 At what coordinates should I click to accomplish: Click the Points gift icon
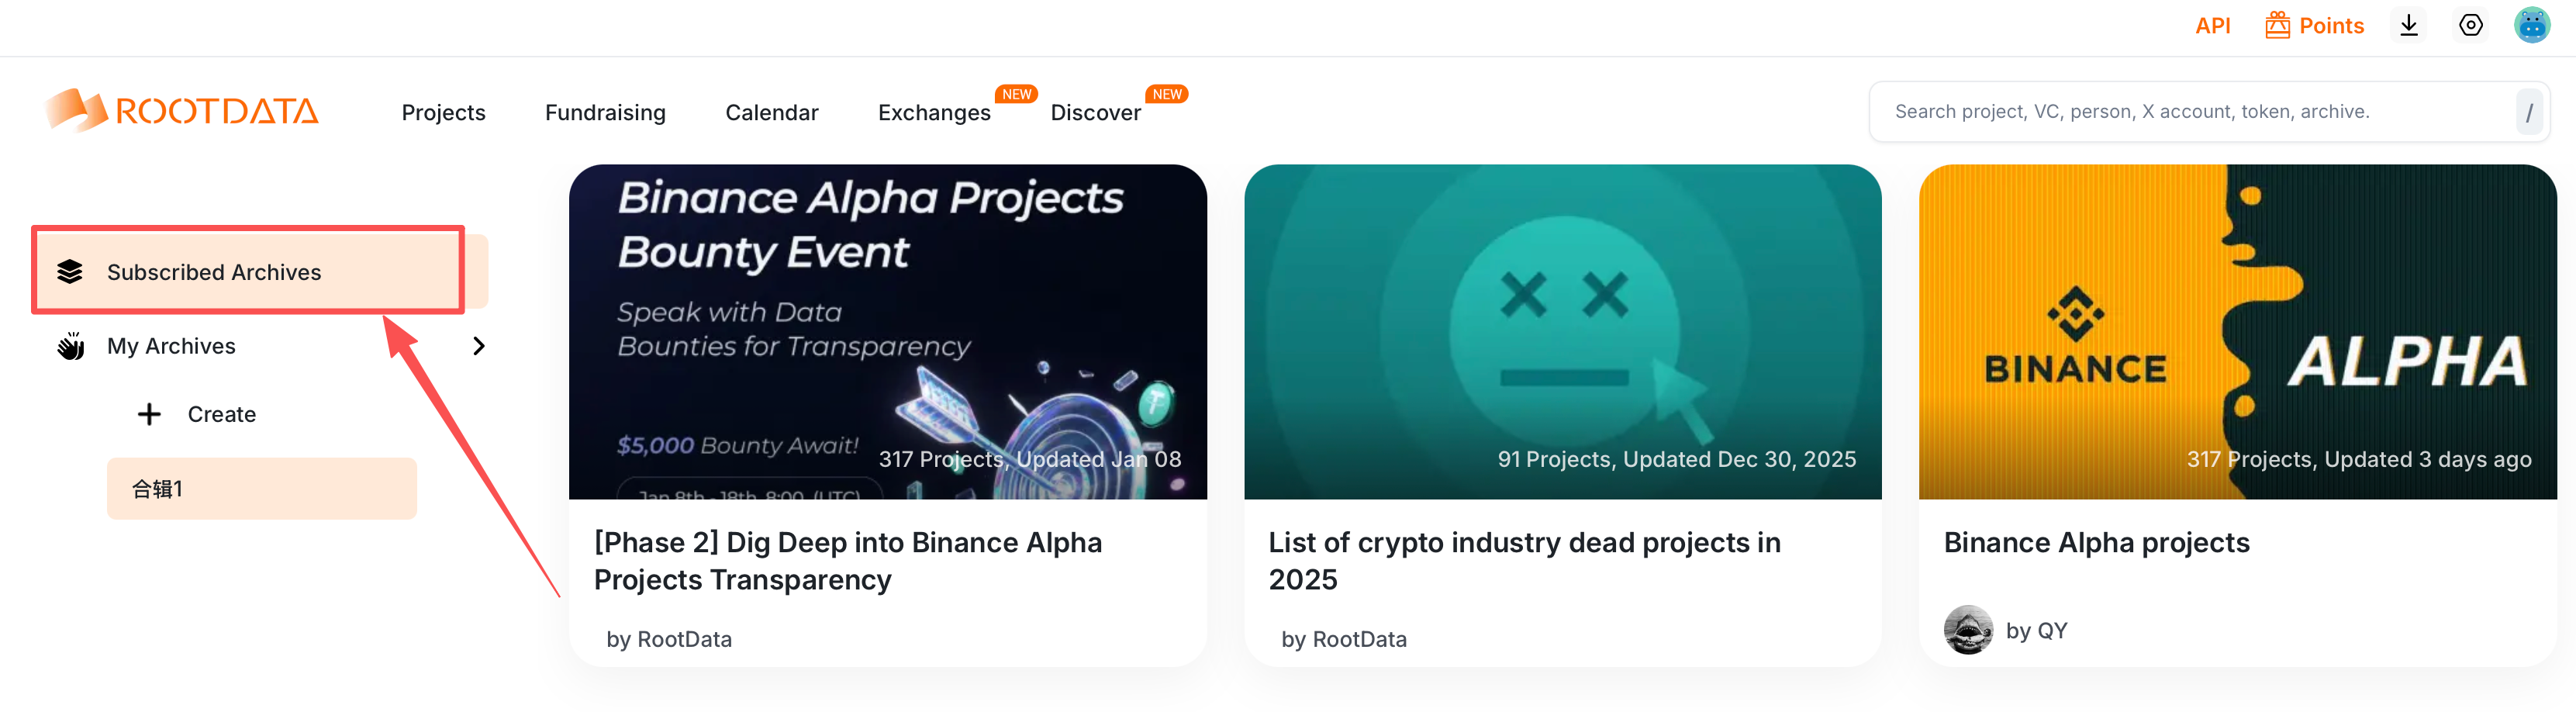click(2277, 26)
